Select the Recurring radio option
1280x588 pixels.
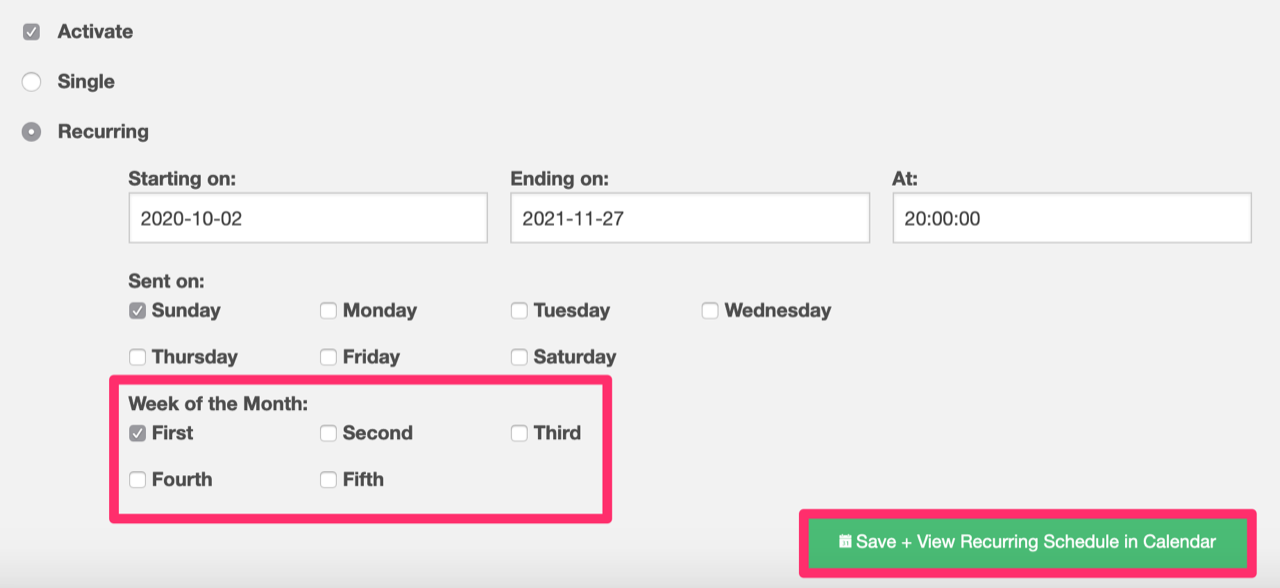(32, 132)
